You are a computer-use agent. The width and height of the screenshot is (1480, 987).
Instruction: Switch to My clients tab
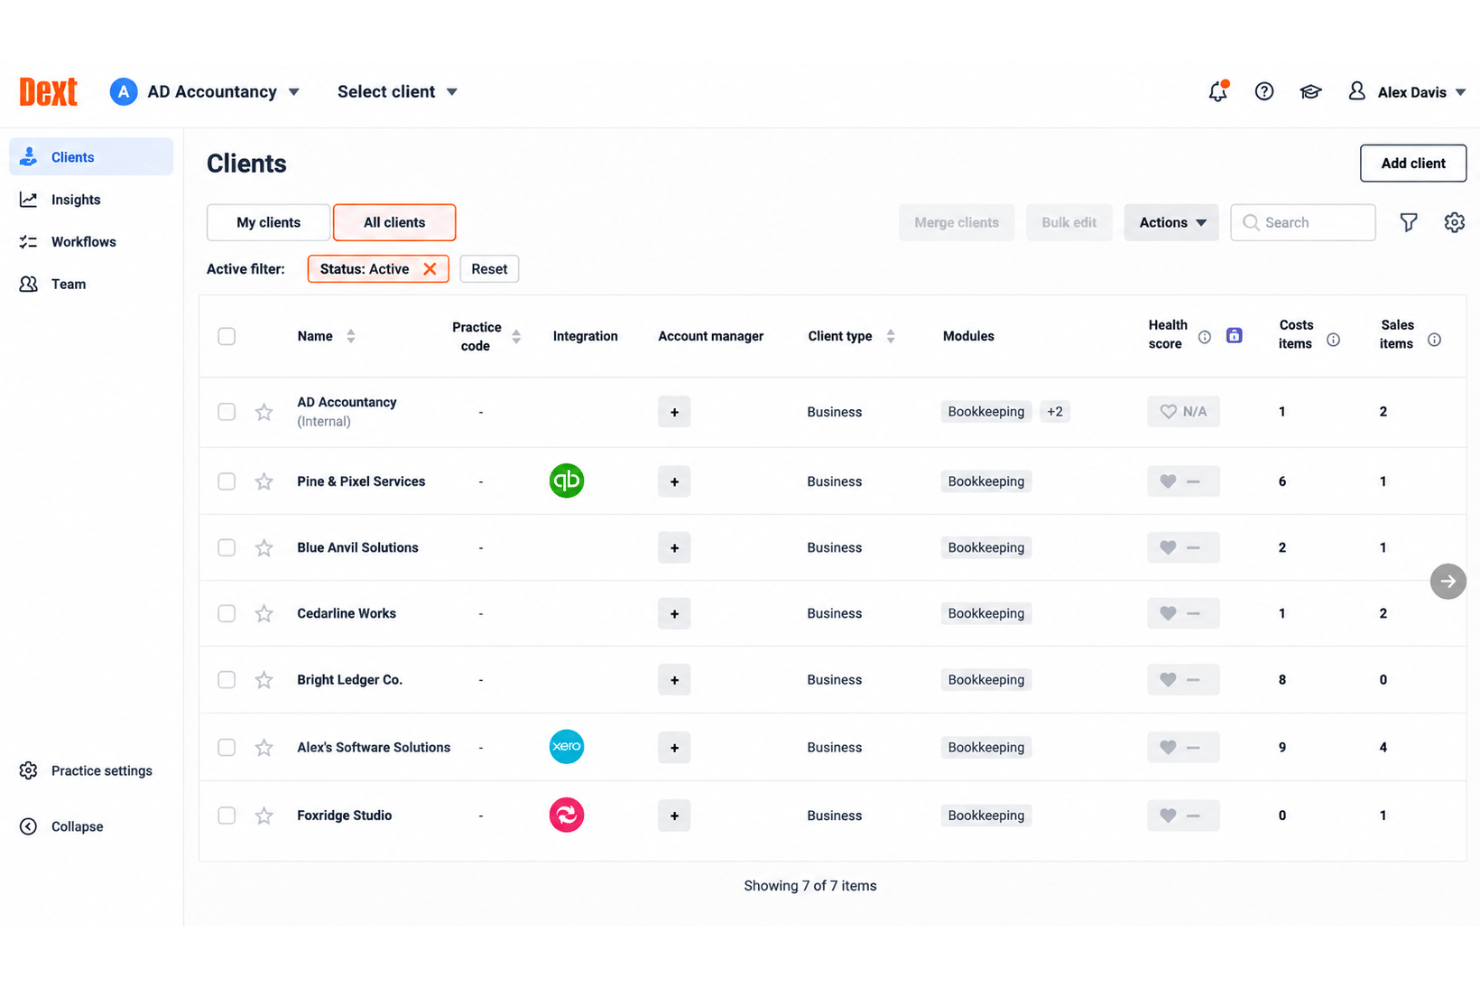coord(268,222)
